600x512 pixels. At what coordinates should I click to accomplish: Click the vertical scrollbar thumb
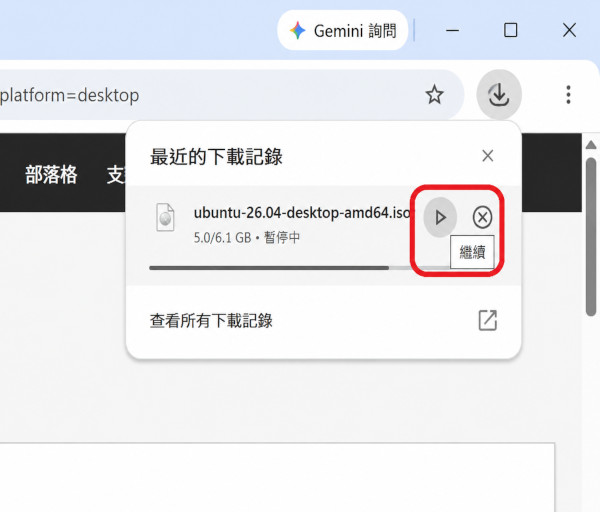point(591,236)
